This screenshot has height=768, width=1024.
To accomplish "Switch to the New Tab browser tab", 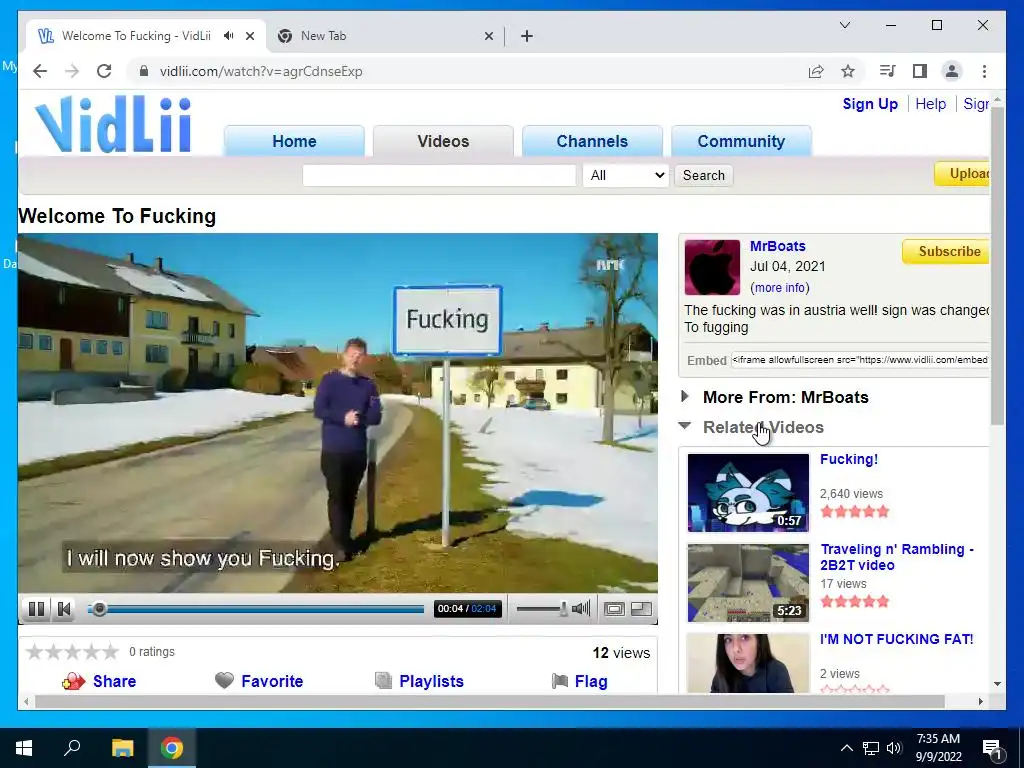I will pyautogui.click(x=385, y=36).
